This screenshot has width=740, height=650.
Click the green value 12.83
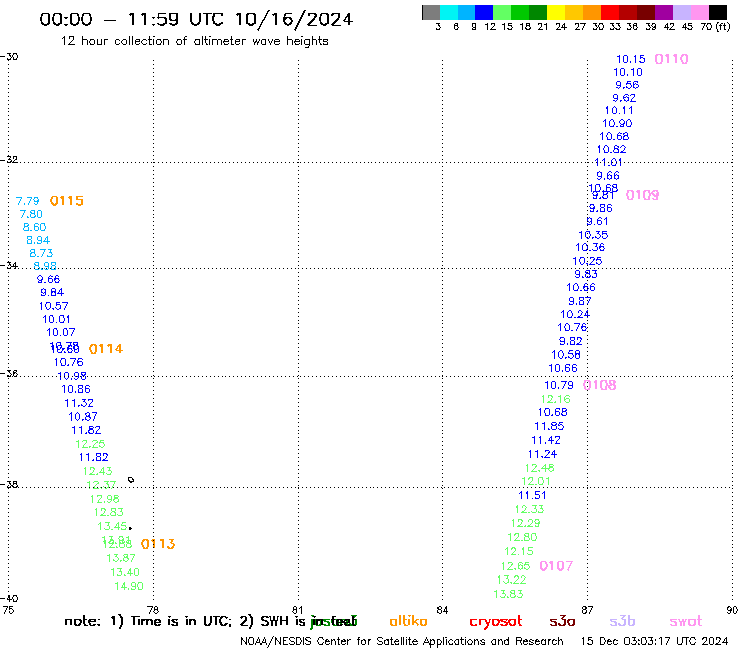(109, 512)
